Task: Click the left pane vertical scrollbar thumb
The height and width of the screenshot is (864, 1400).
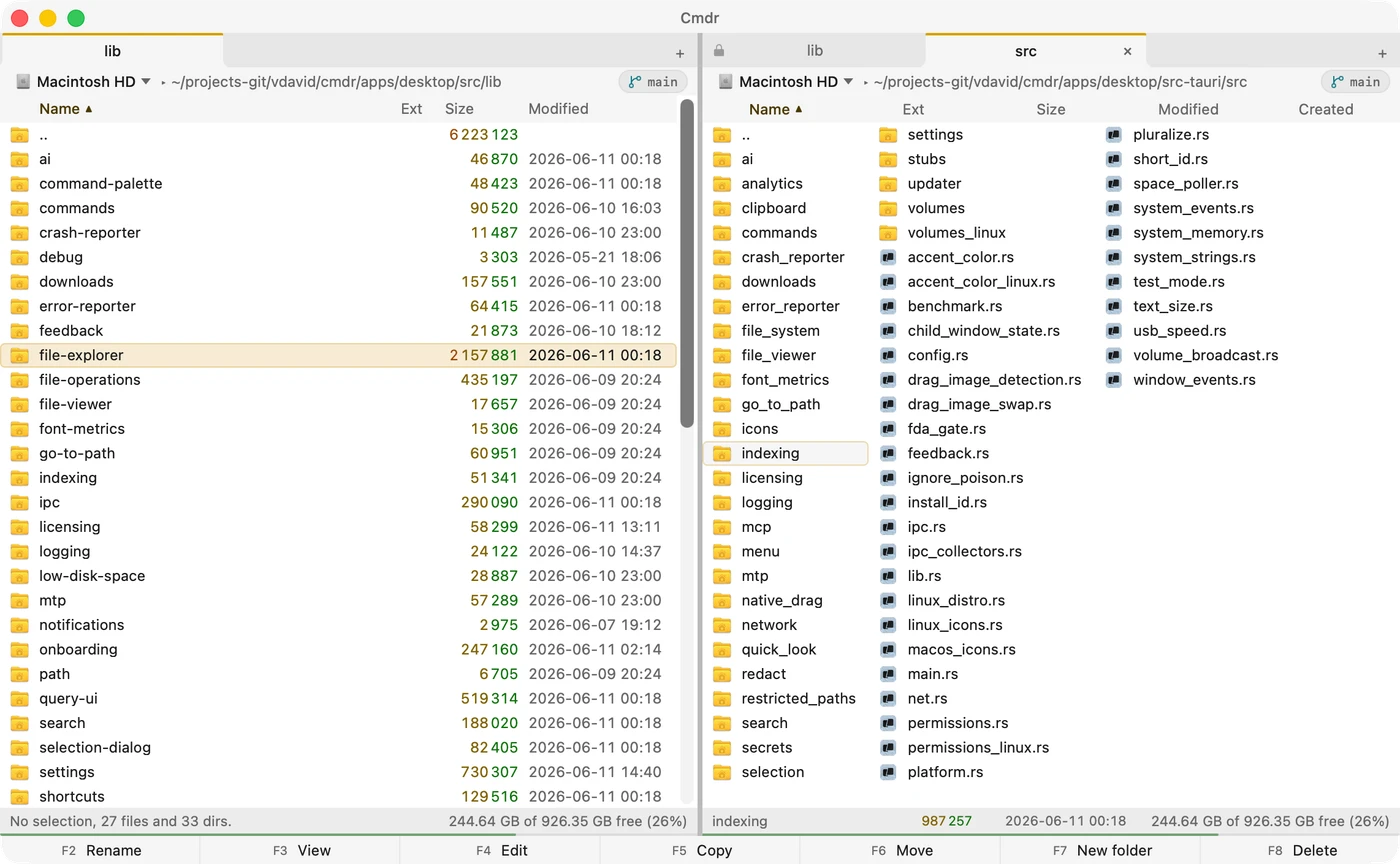Action: coord(687,263)
